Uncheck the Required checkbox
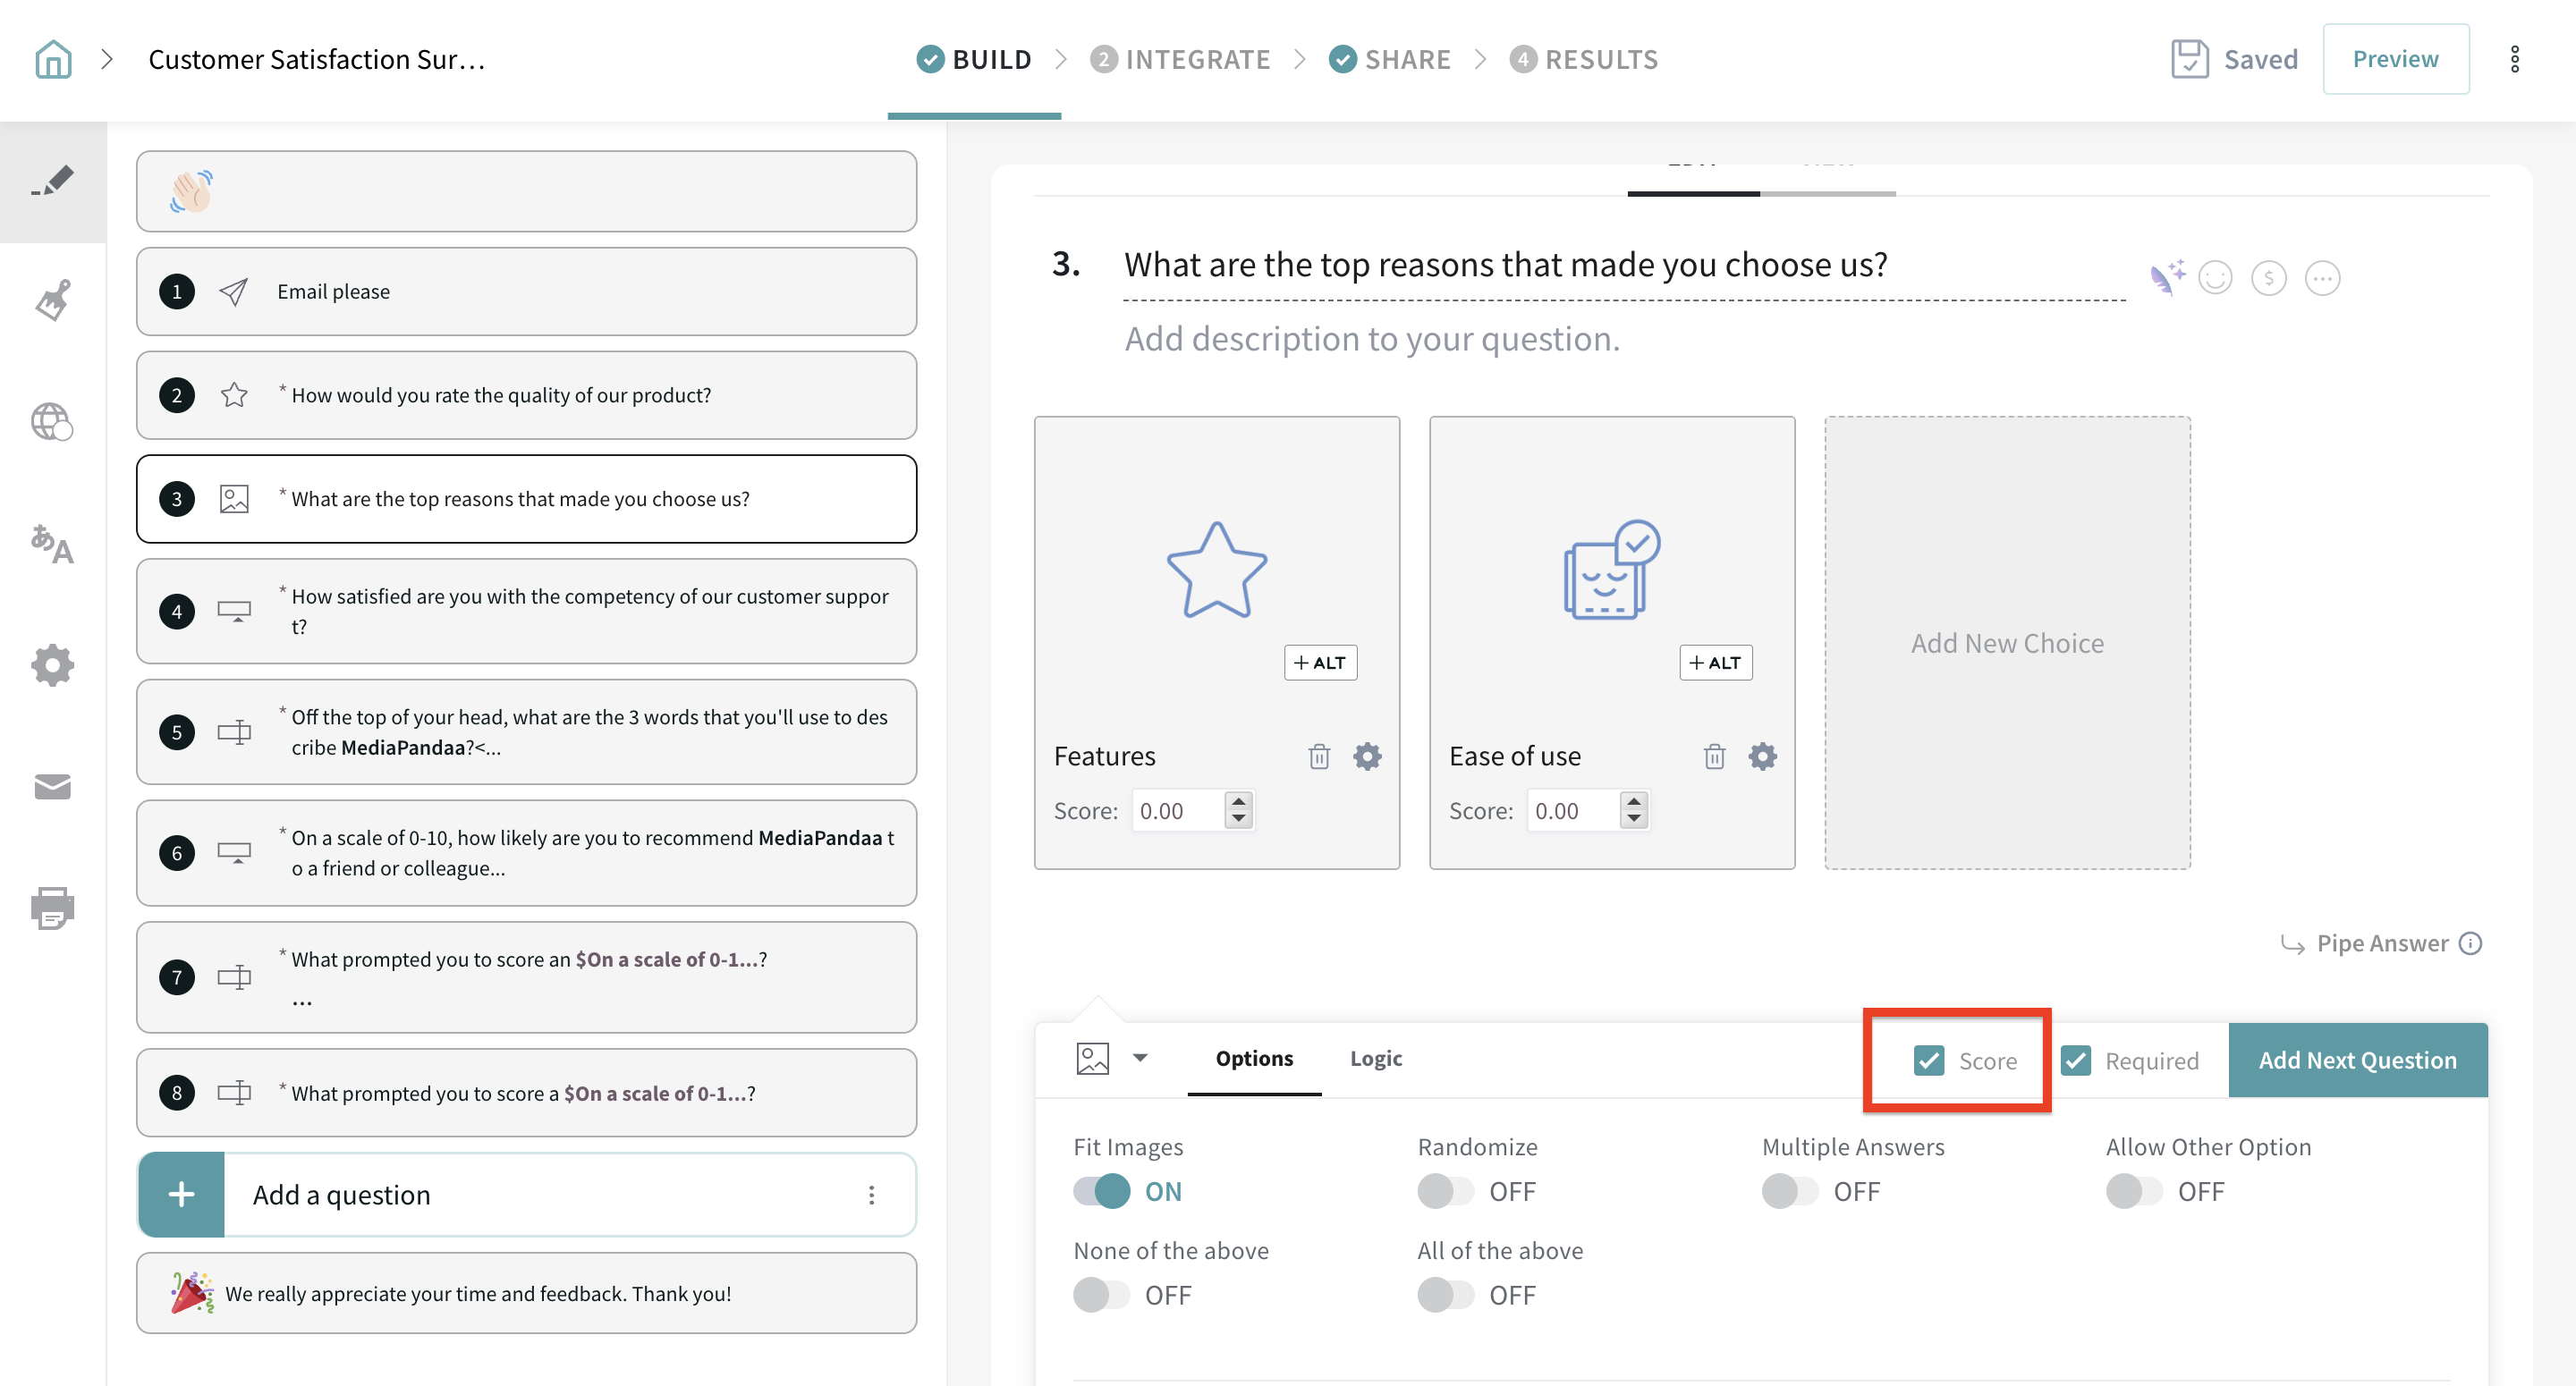Viewport: 2576px width, 1386px height. tap(2076, 1061)
